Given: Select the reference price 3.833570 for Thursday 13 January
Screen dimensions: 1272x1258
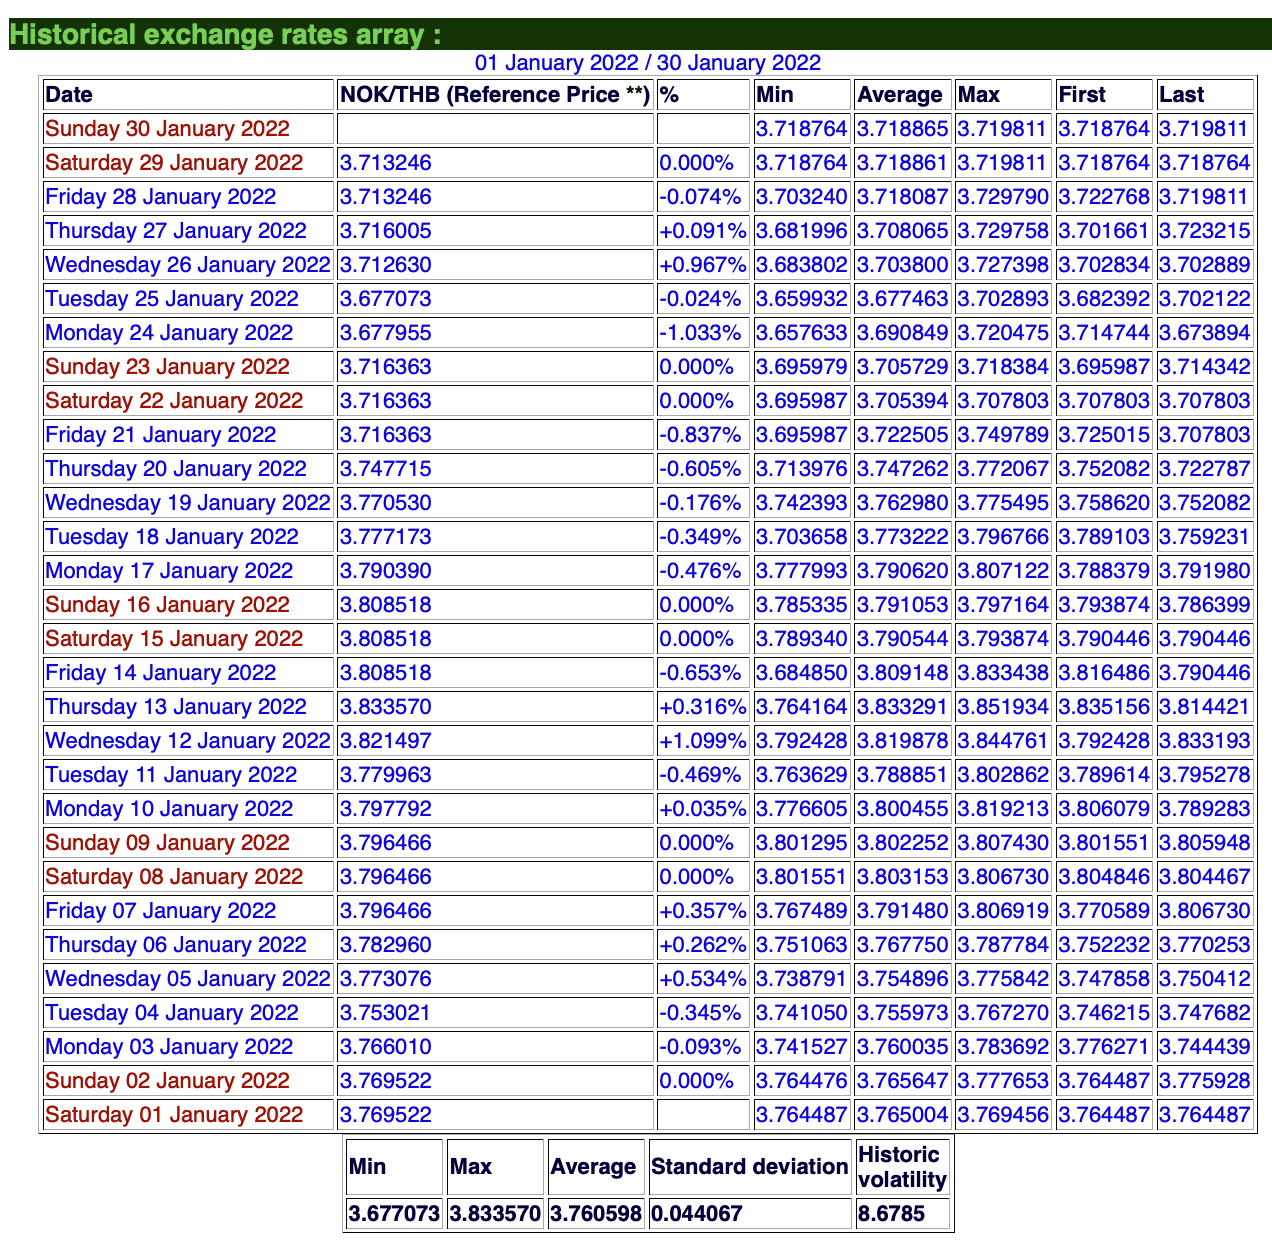Looking at the screenshot, I should [386, 707].
